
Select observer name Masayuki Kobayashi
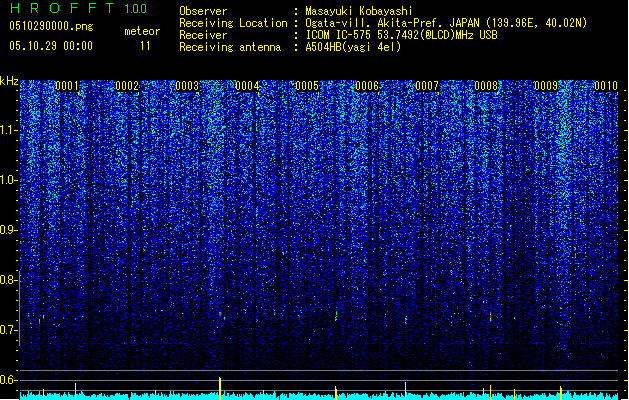pyautogui.click(x=359, y=11)
